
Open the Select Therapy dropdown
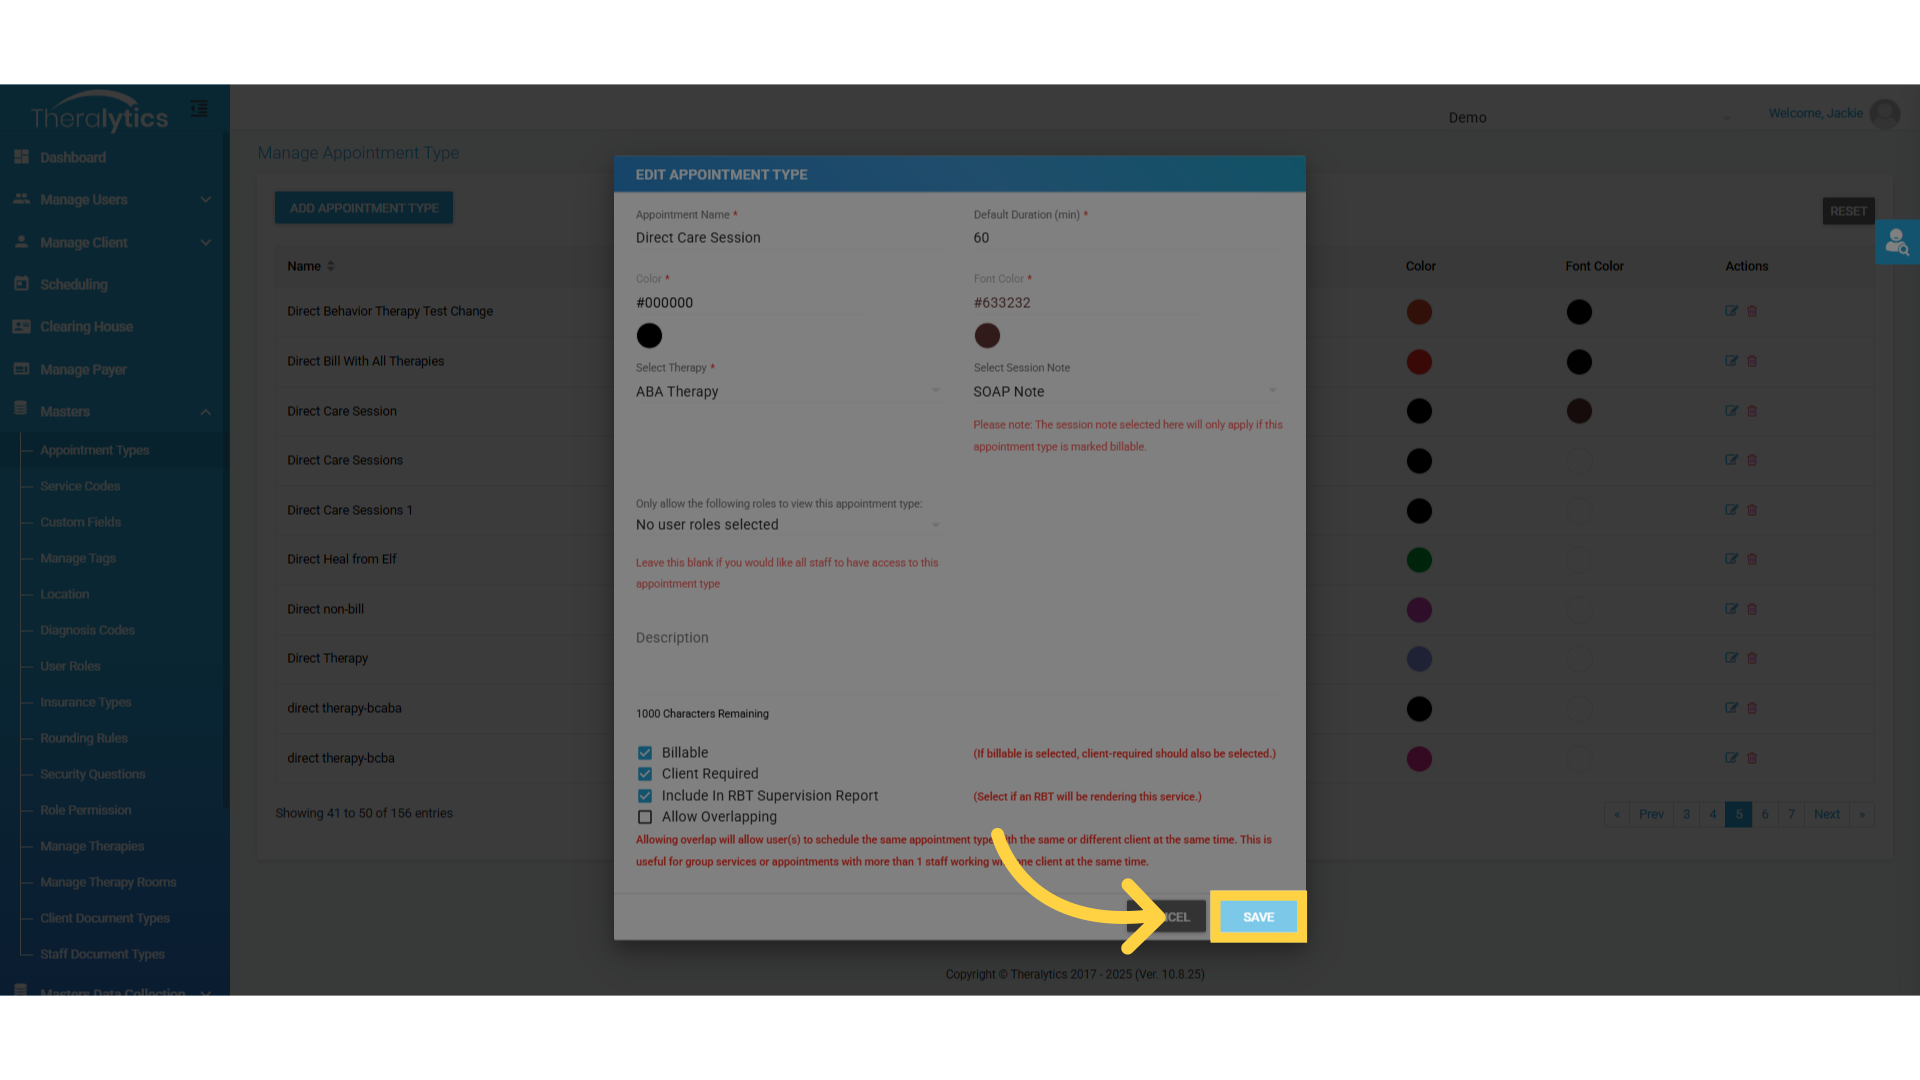click(x=787, y=392)
